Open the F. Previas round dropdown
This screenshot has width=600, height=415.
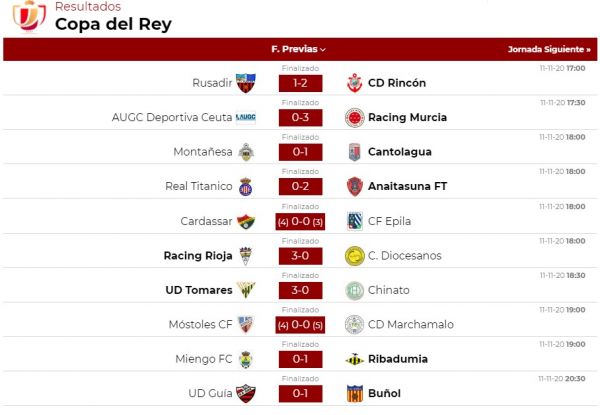(x=299, y=49)
